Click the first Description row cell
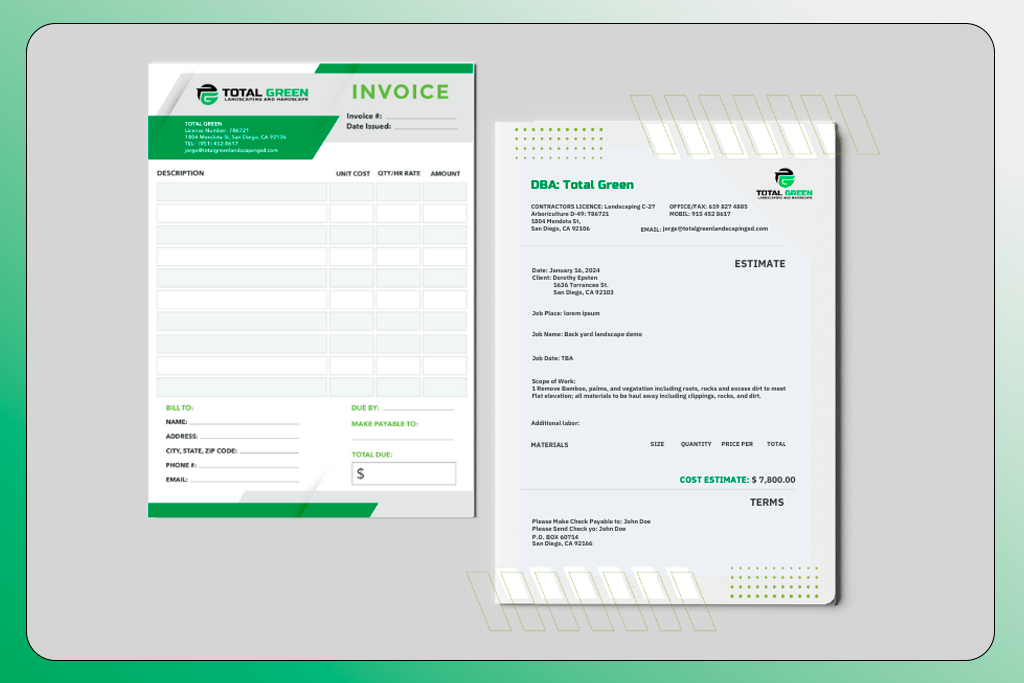 pos(241,192)
